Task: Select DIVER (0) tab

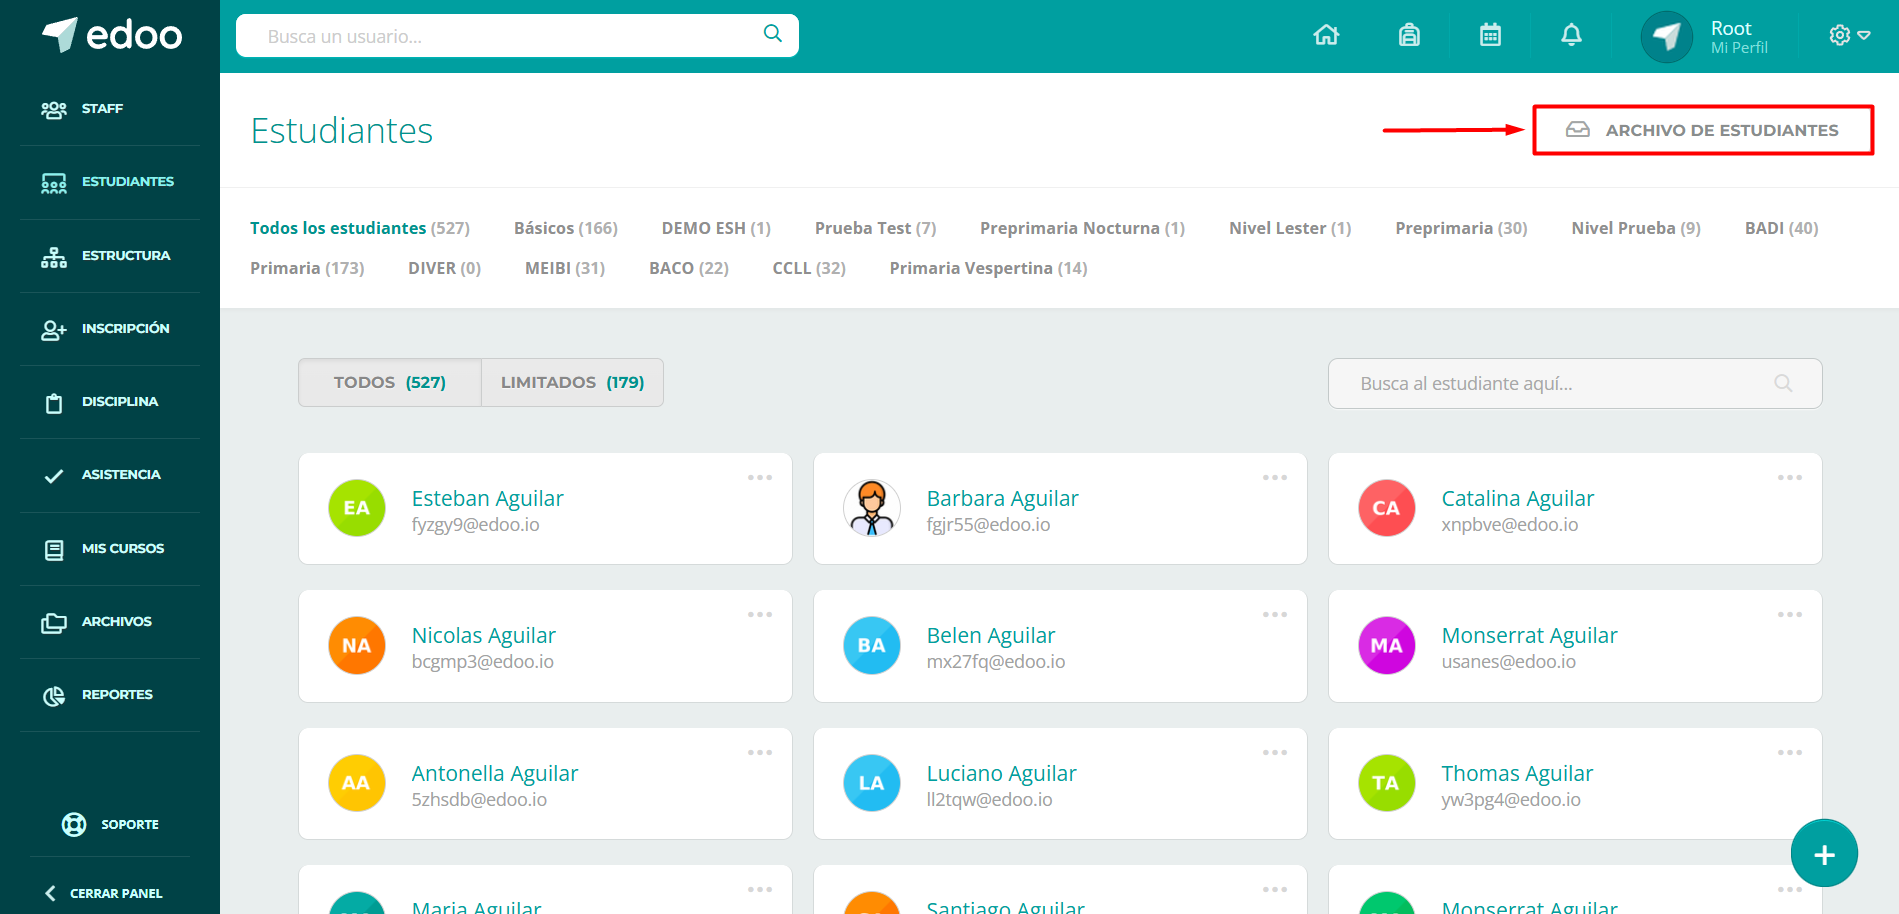Action: tap(444, 268)
